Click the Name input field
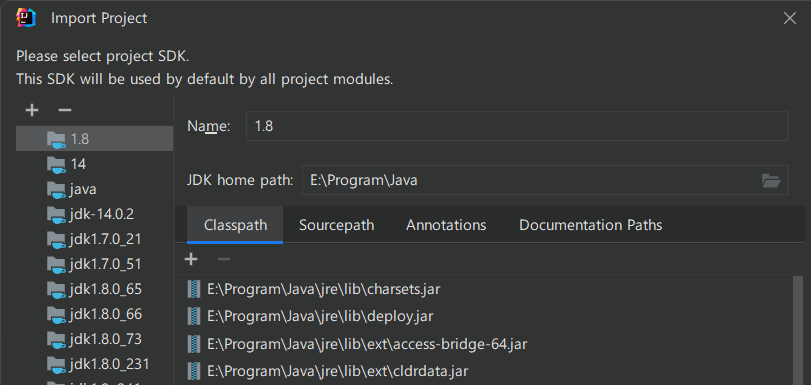Viewport: 811px width, 385px height. pyautogui.click(x=517, y=126)
